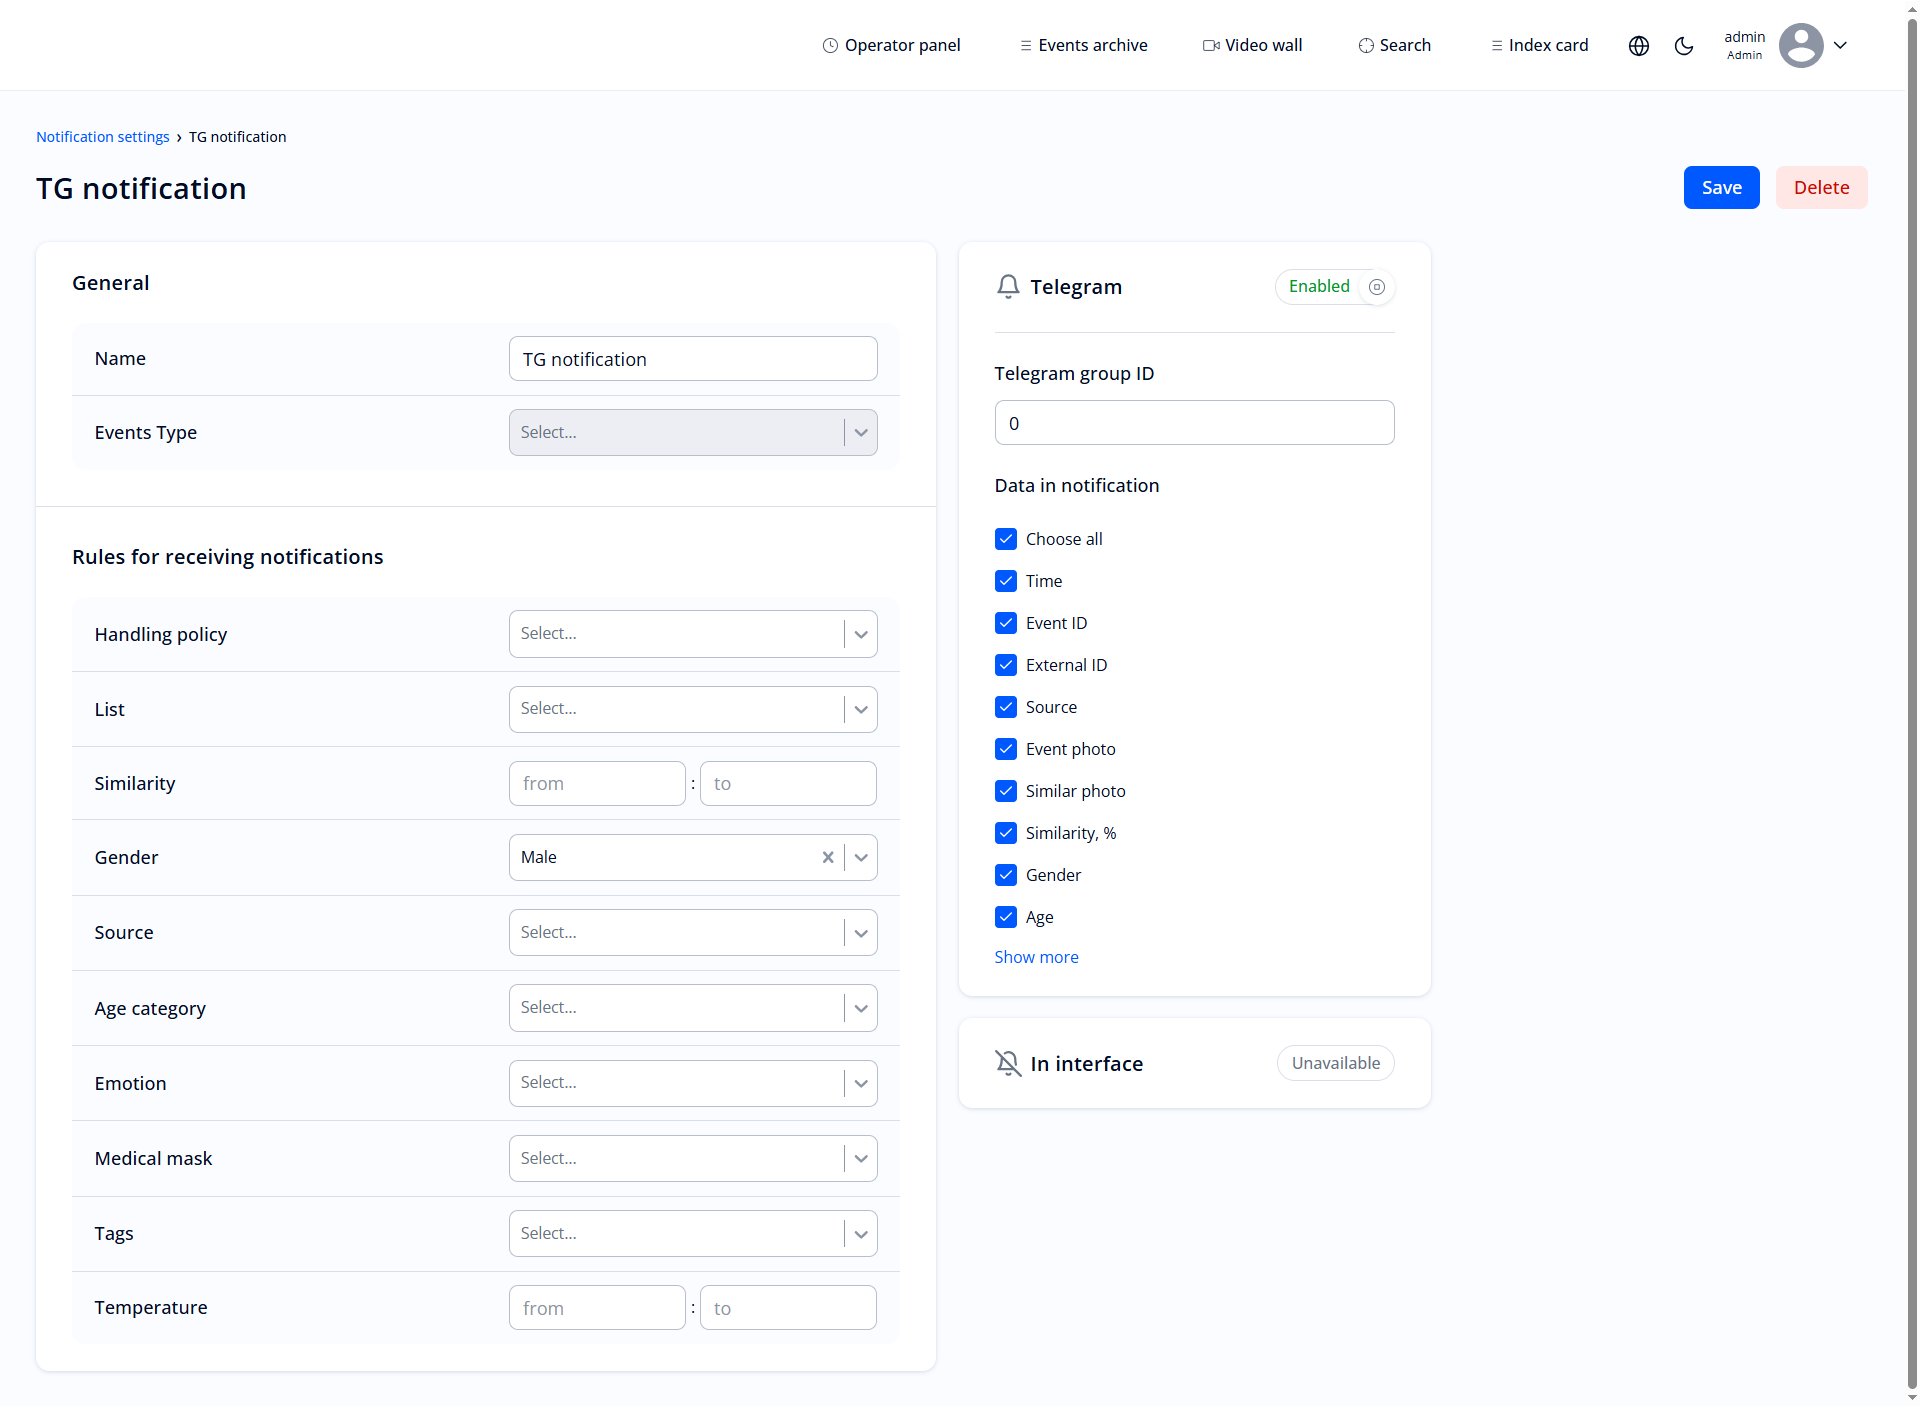Screen dimensions: 1920x1406
Task: Uncheck the Similarity, % option
Action: [1006, 832]
